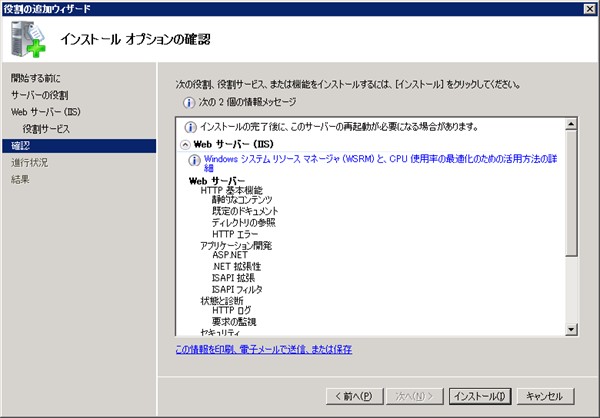600x418 pixels.
Task: Click the scroll down arrow of list
Action: 571,329
